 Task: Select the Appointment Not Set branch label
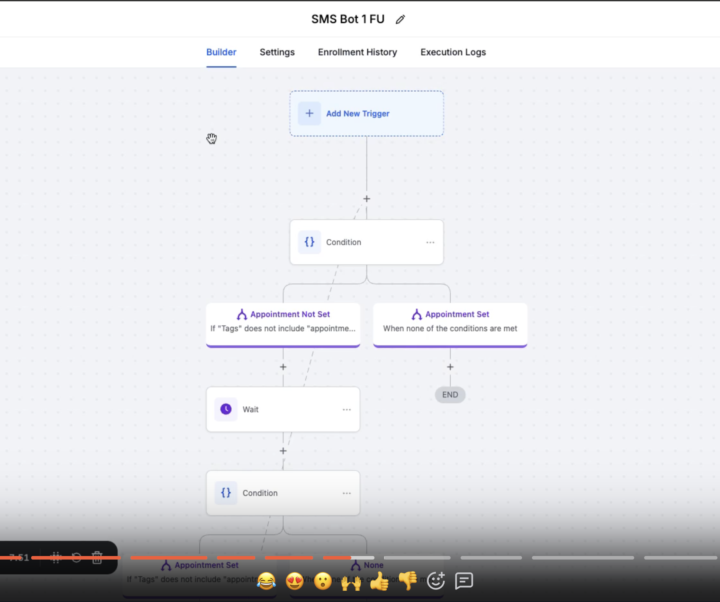(x=290, y=314)
